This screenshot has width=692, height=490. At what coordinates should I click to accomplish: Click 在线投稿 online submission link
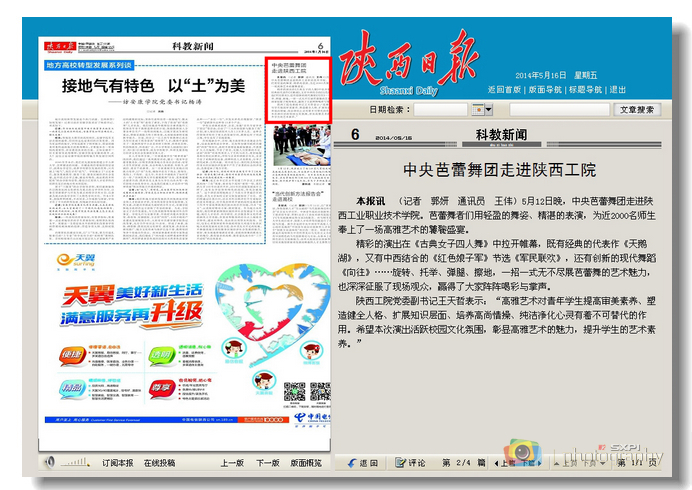pos(159,463)
